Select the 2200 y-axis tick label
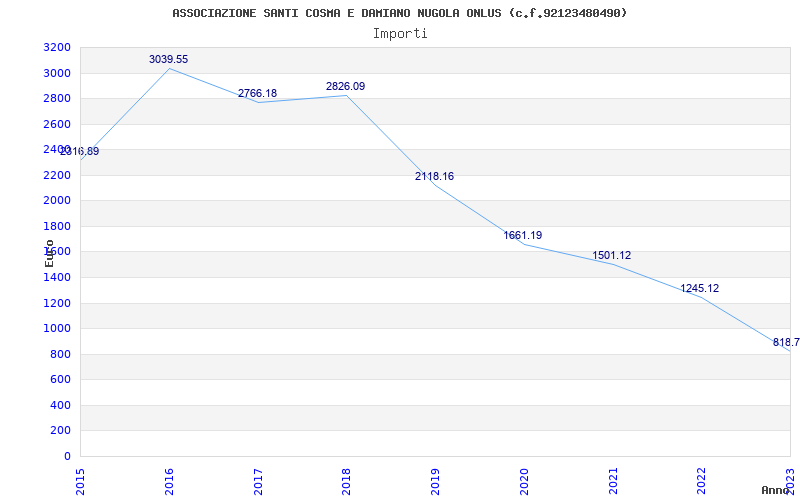Image resolution: width=800 pixels, height=500 pixels. pyautogui.click(x=57, y=176)
